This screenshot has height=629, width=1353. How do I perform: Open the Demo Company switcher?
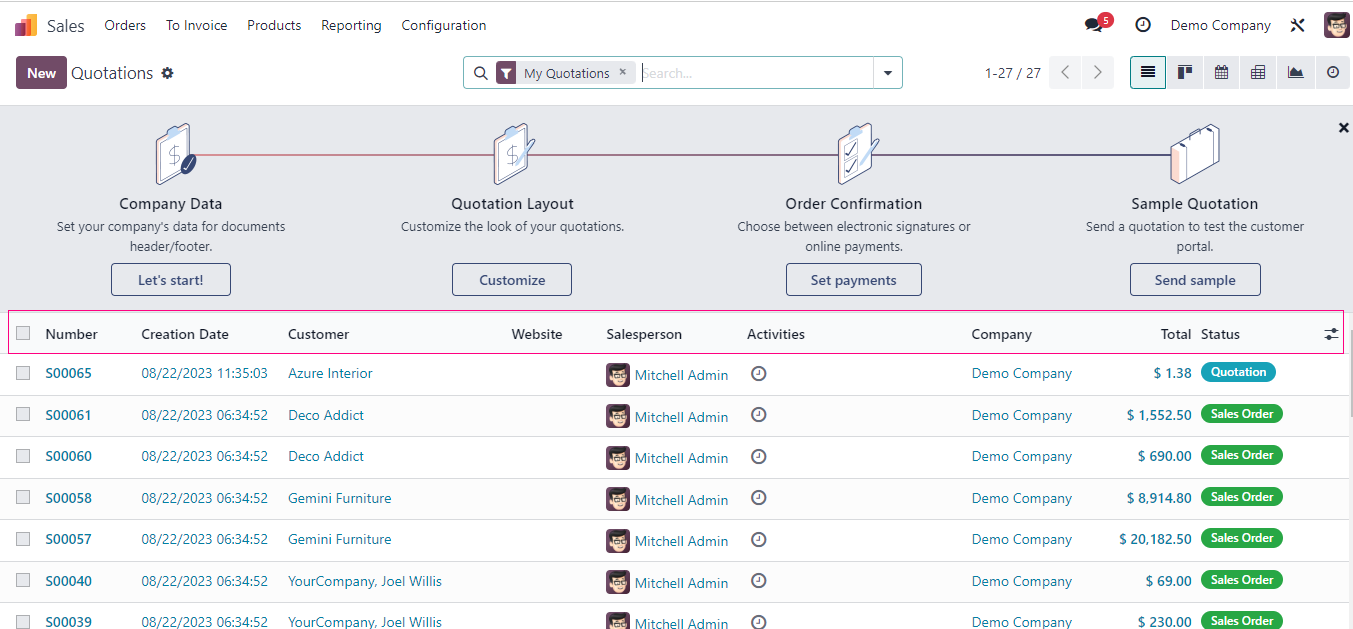tap(1220, 25)
